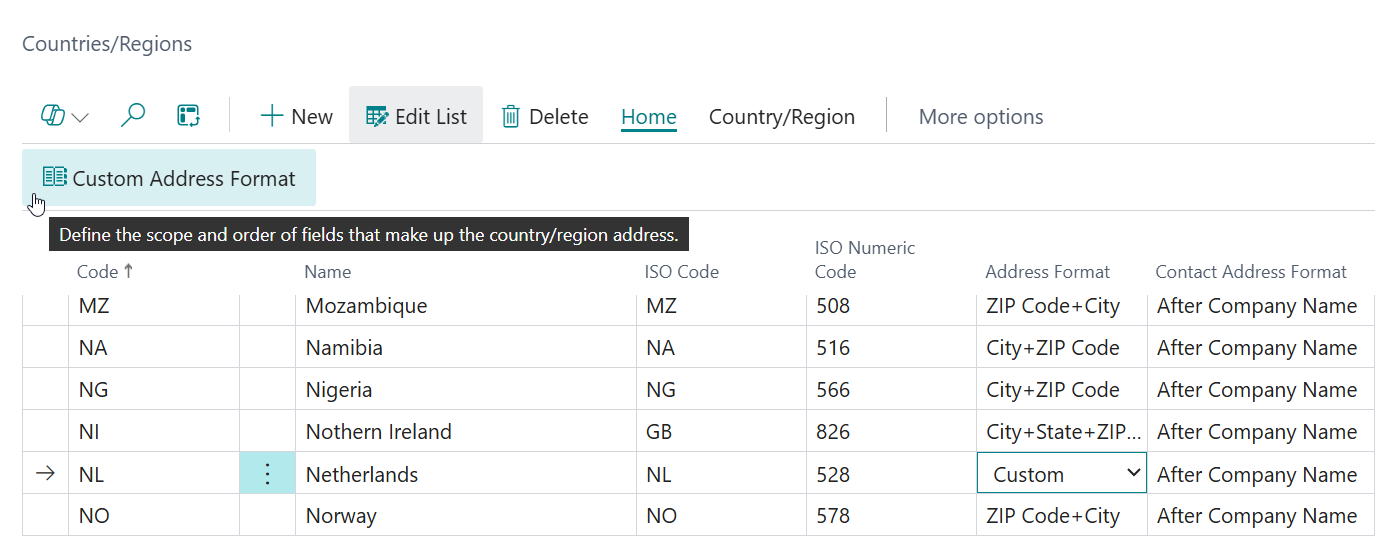1375x536 pixels.
Task: Open the Name column header menu
Action: coord(328,272)
